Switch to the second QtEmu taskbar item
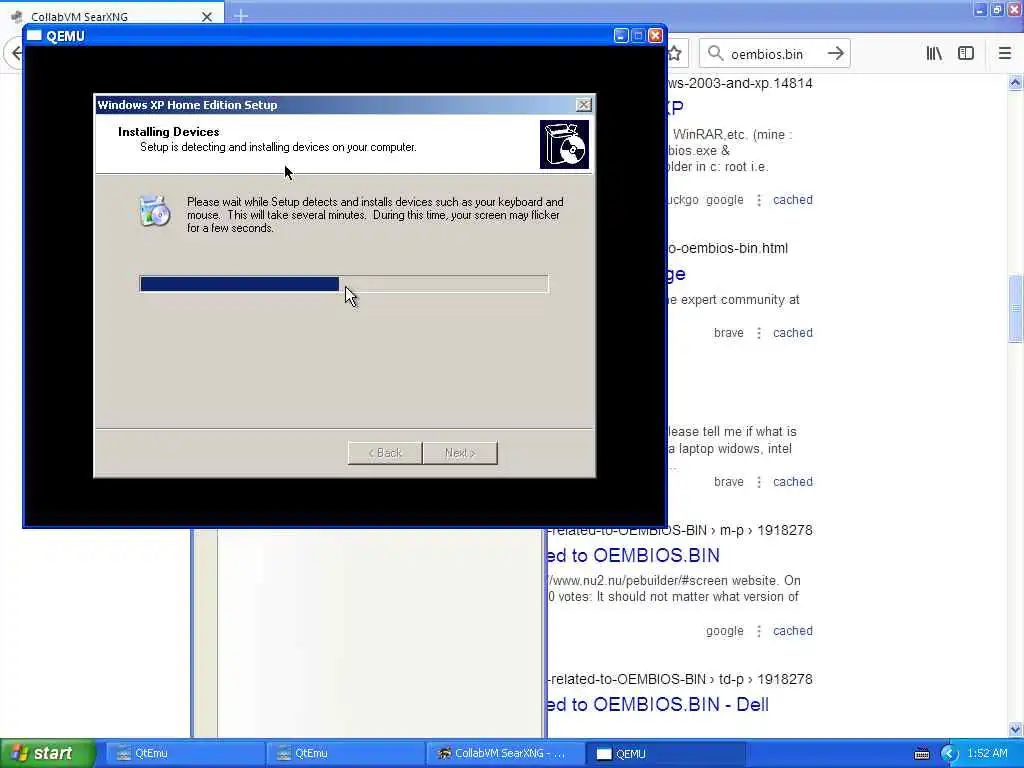Image resolution: width=1024 pixels, height=768 pixels. (x=344, y=754)
